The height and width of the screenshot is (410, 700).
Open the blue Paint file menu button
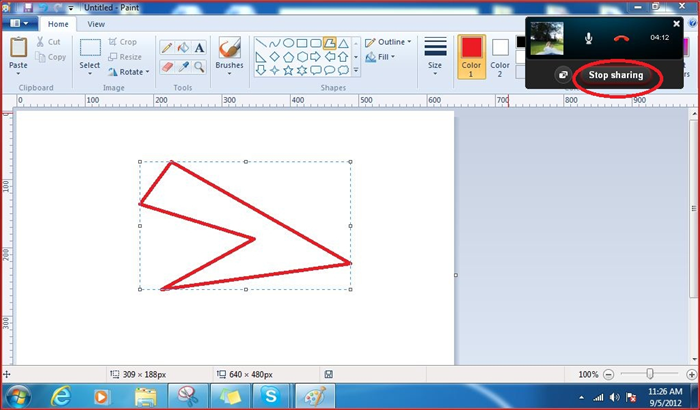click(19, 23)
